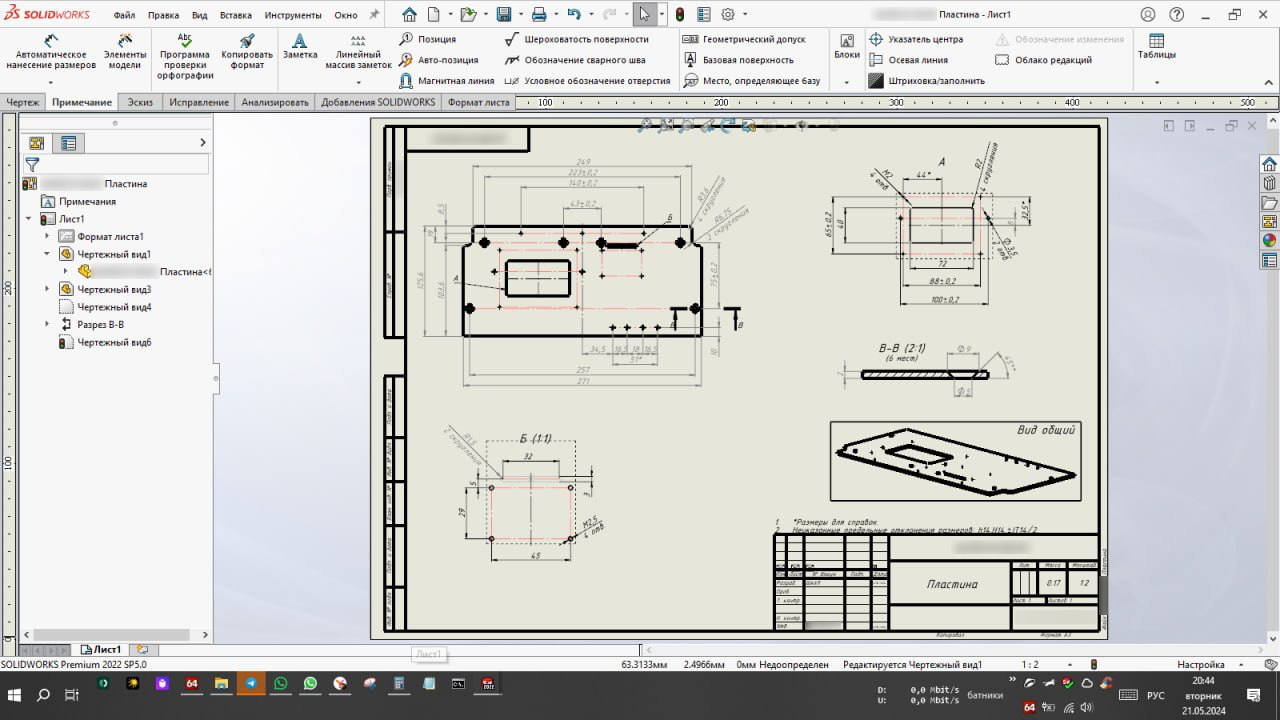Screen dimensions: 1280x720
Task: Switch to the Эскиз tab
Action: point(140,102)
